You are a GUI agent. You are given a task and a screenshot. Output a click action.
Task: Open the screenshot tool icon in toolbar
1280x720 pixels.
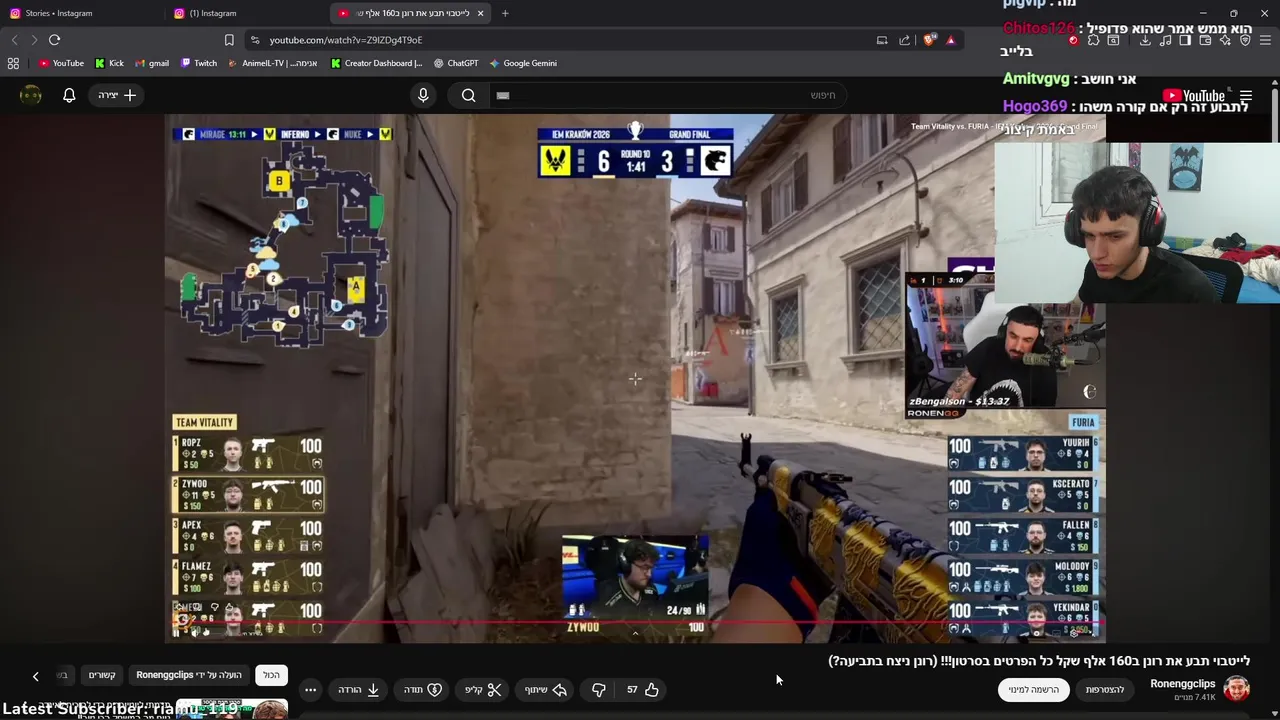click(x=1113, y=40)
